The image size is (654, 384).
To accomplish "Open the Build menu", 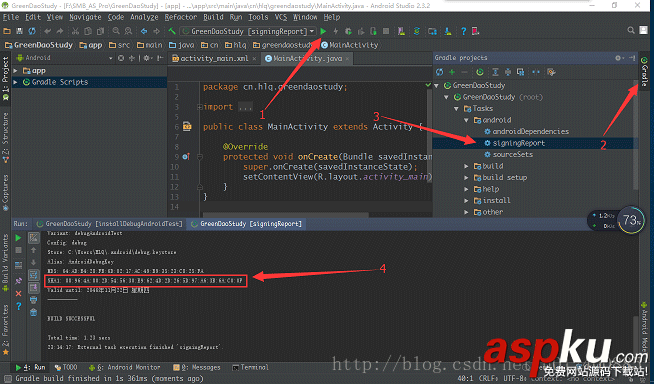I will click(x=214, y=17).
